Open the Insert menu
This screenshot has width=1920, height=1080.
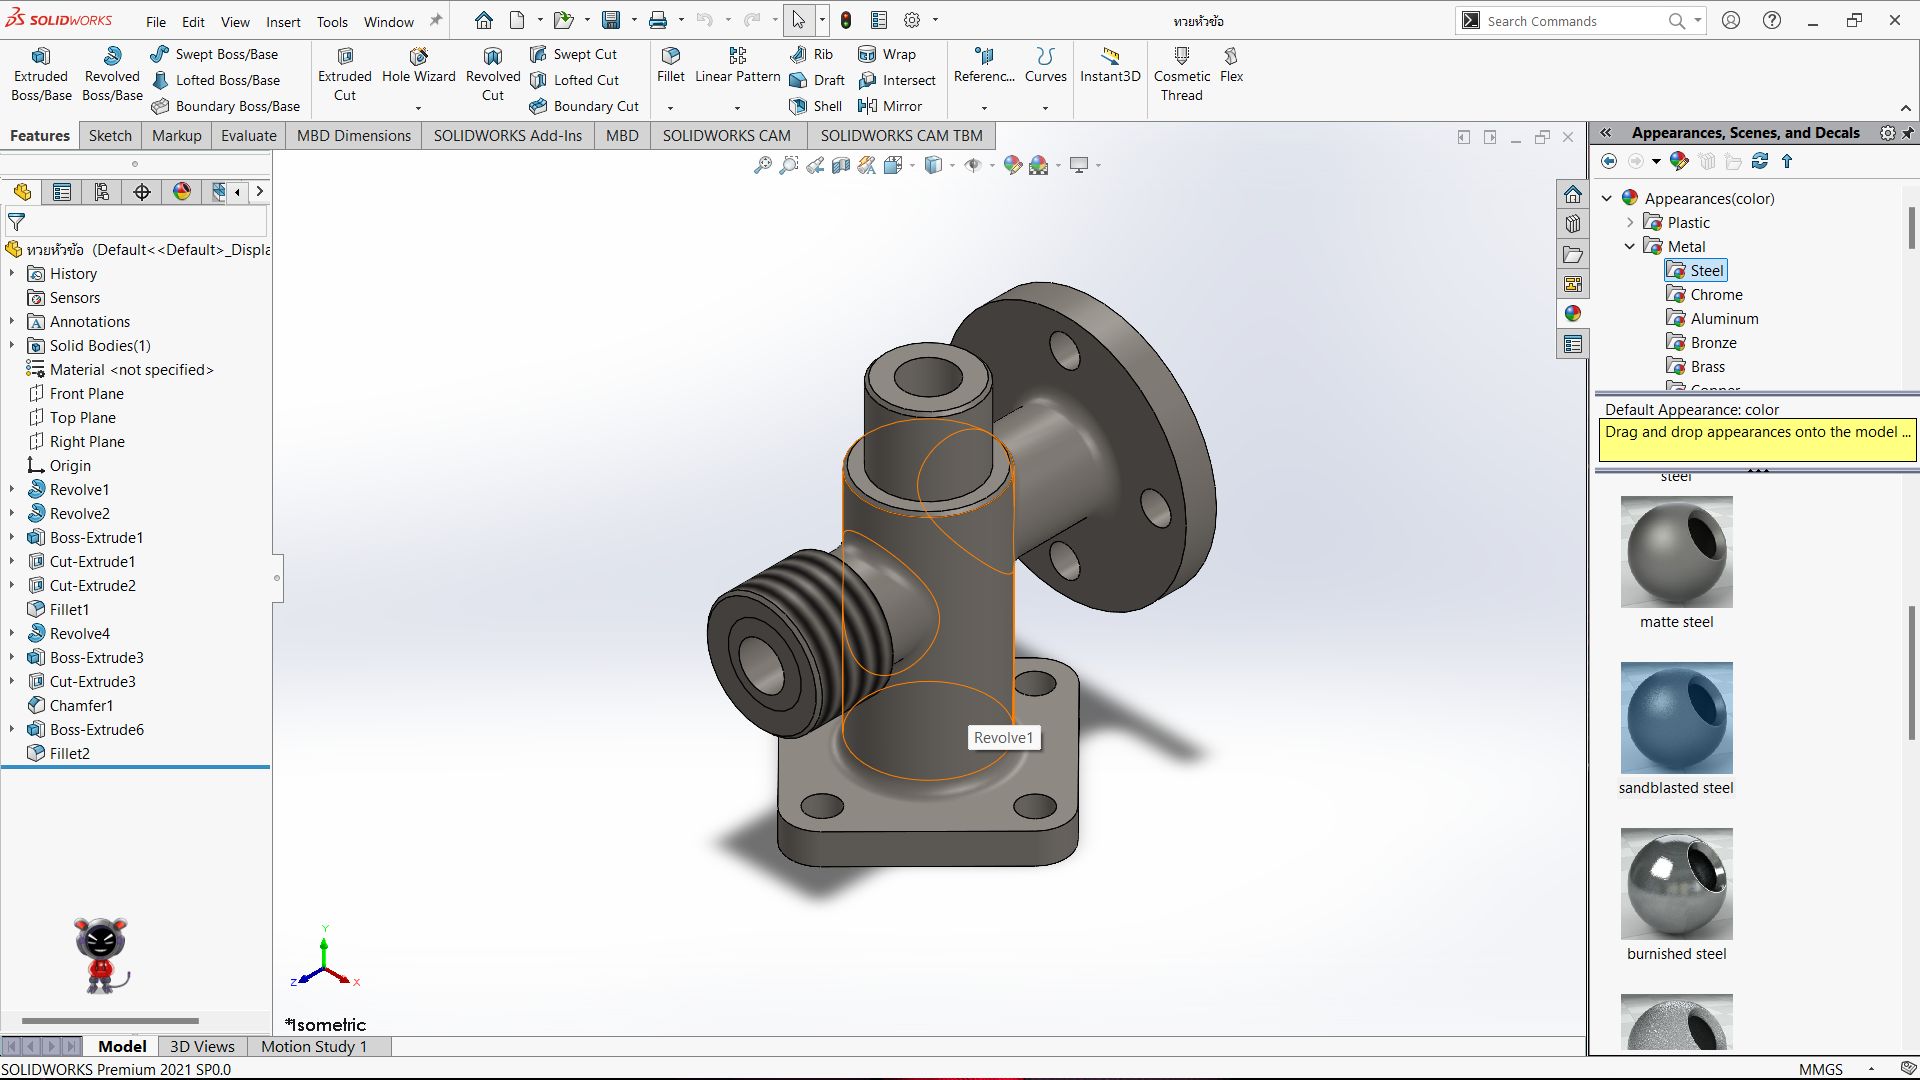click(x=283, y=22)
